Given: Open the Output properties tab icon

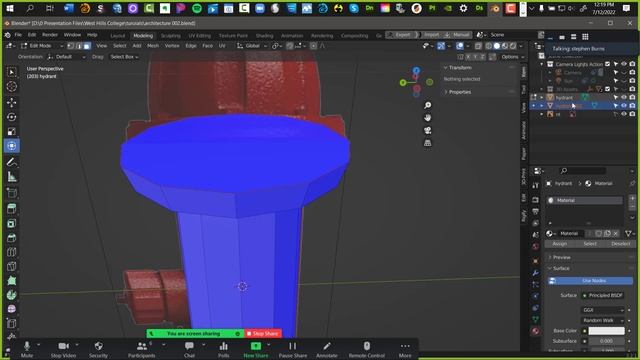Looking at the screenshot, I should pos(535,211).
